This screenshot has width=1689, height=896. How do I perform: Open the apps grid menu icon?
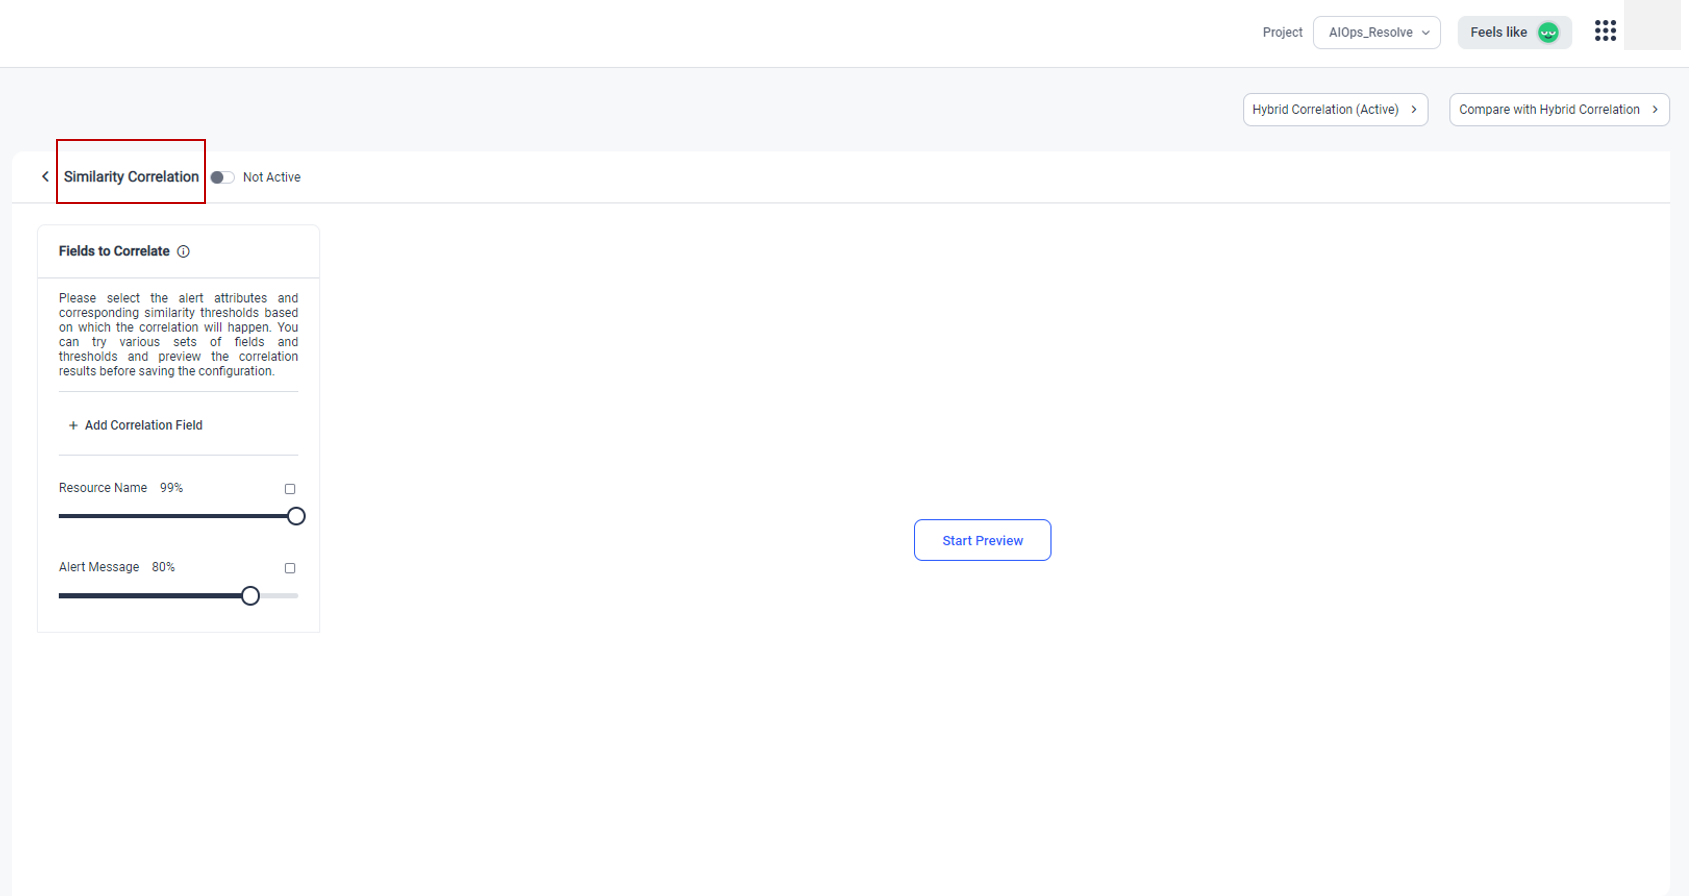pos(1605,32)
